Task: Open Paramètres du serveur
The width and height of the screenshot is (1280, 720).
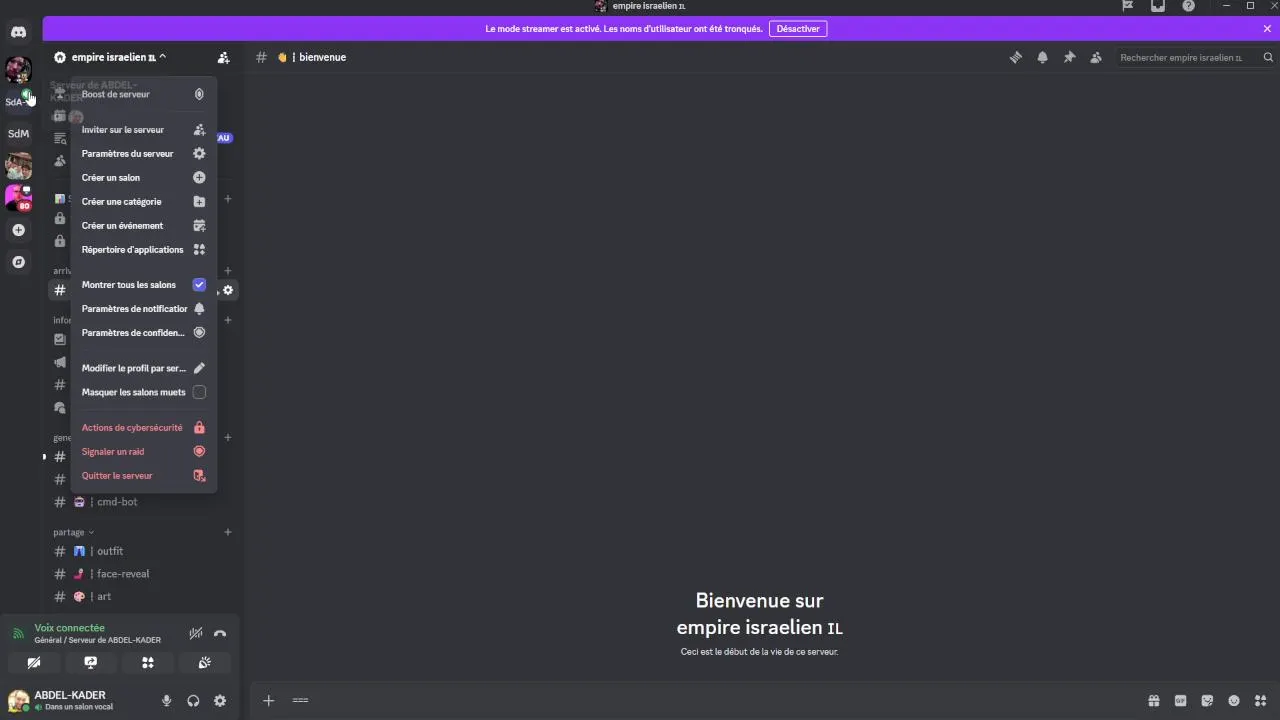Action: tap(143, 154)
